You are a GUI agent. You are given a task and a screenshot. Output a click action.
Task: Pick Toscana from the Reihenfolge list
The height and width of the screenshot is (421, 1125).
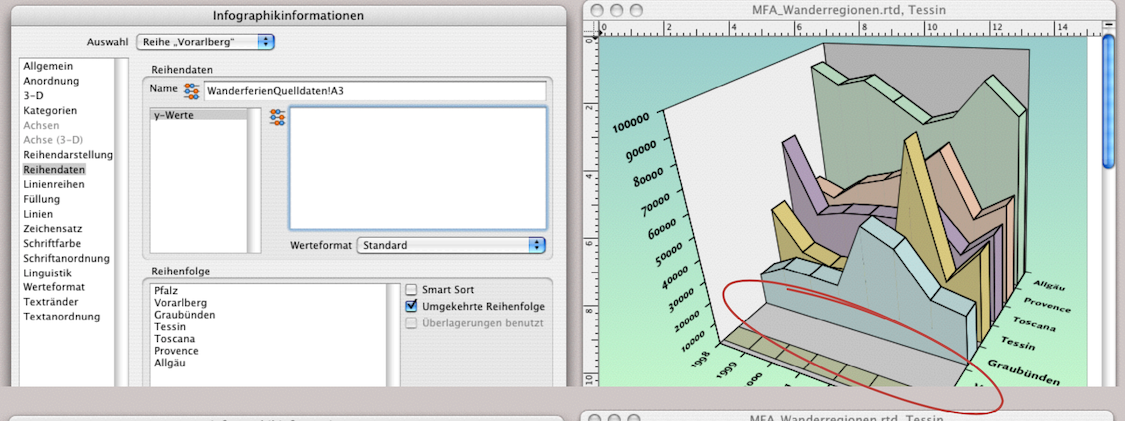click(x=175, y=339)
